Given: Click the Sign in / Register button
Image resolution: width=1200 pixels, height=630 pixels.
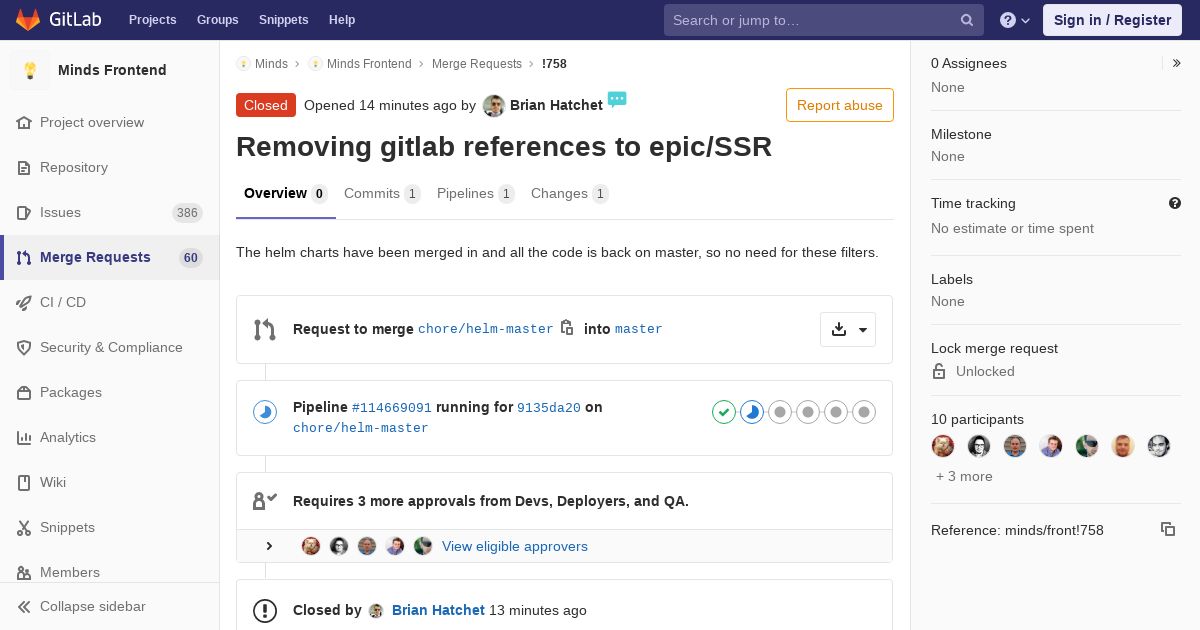Looking at the screenshot, I should (1112, 20).
